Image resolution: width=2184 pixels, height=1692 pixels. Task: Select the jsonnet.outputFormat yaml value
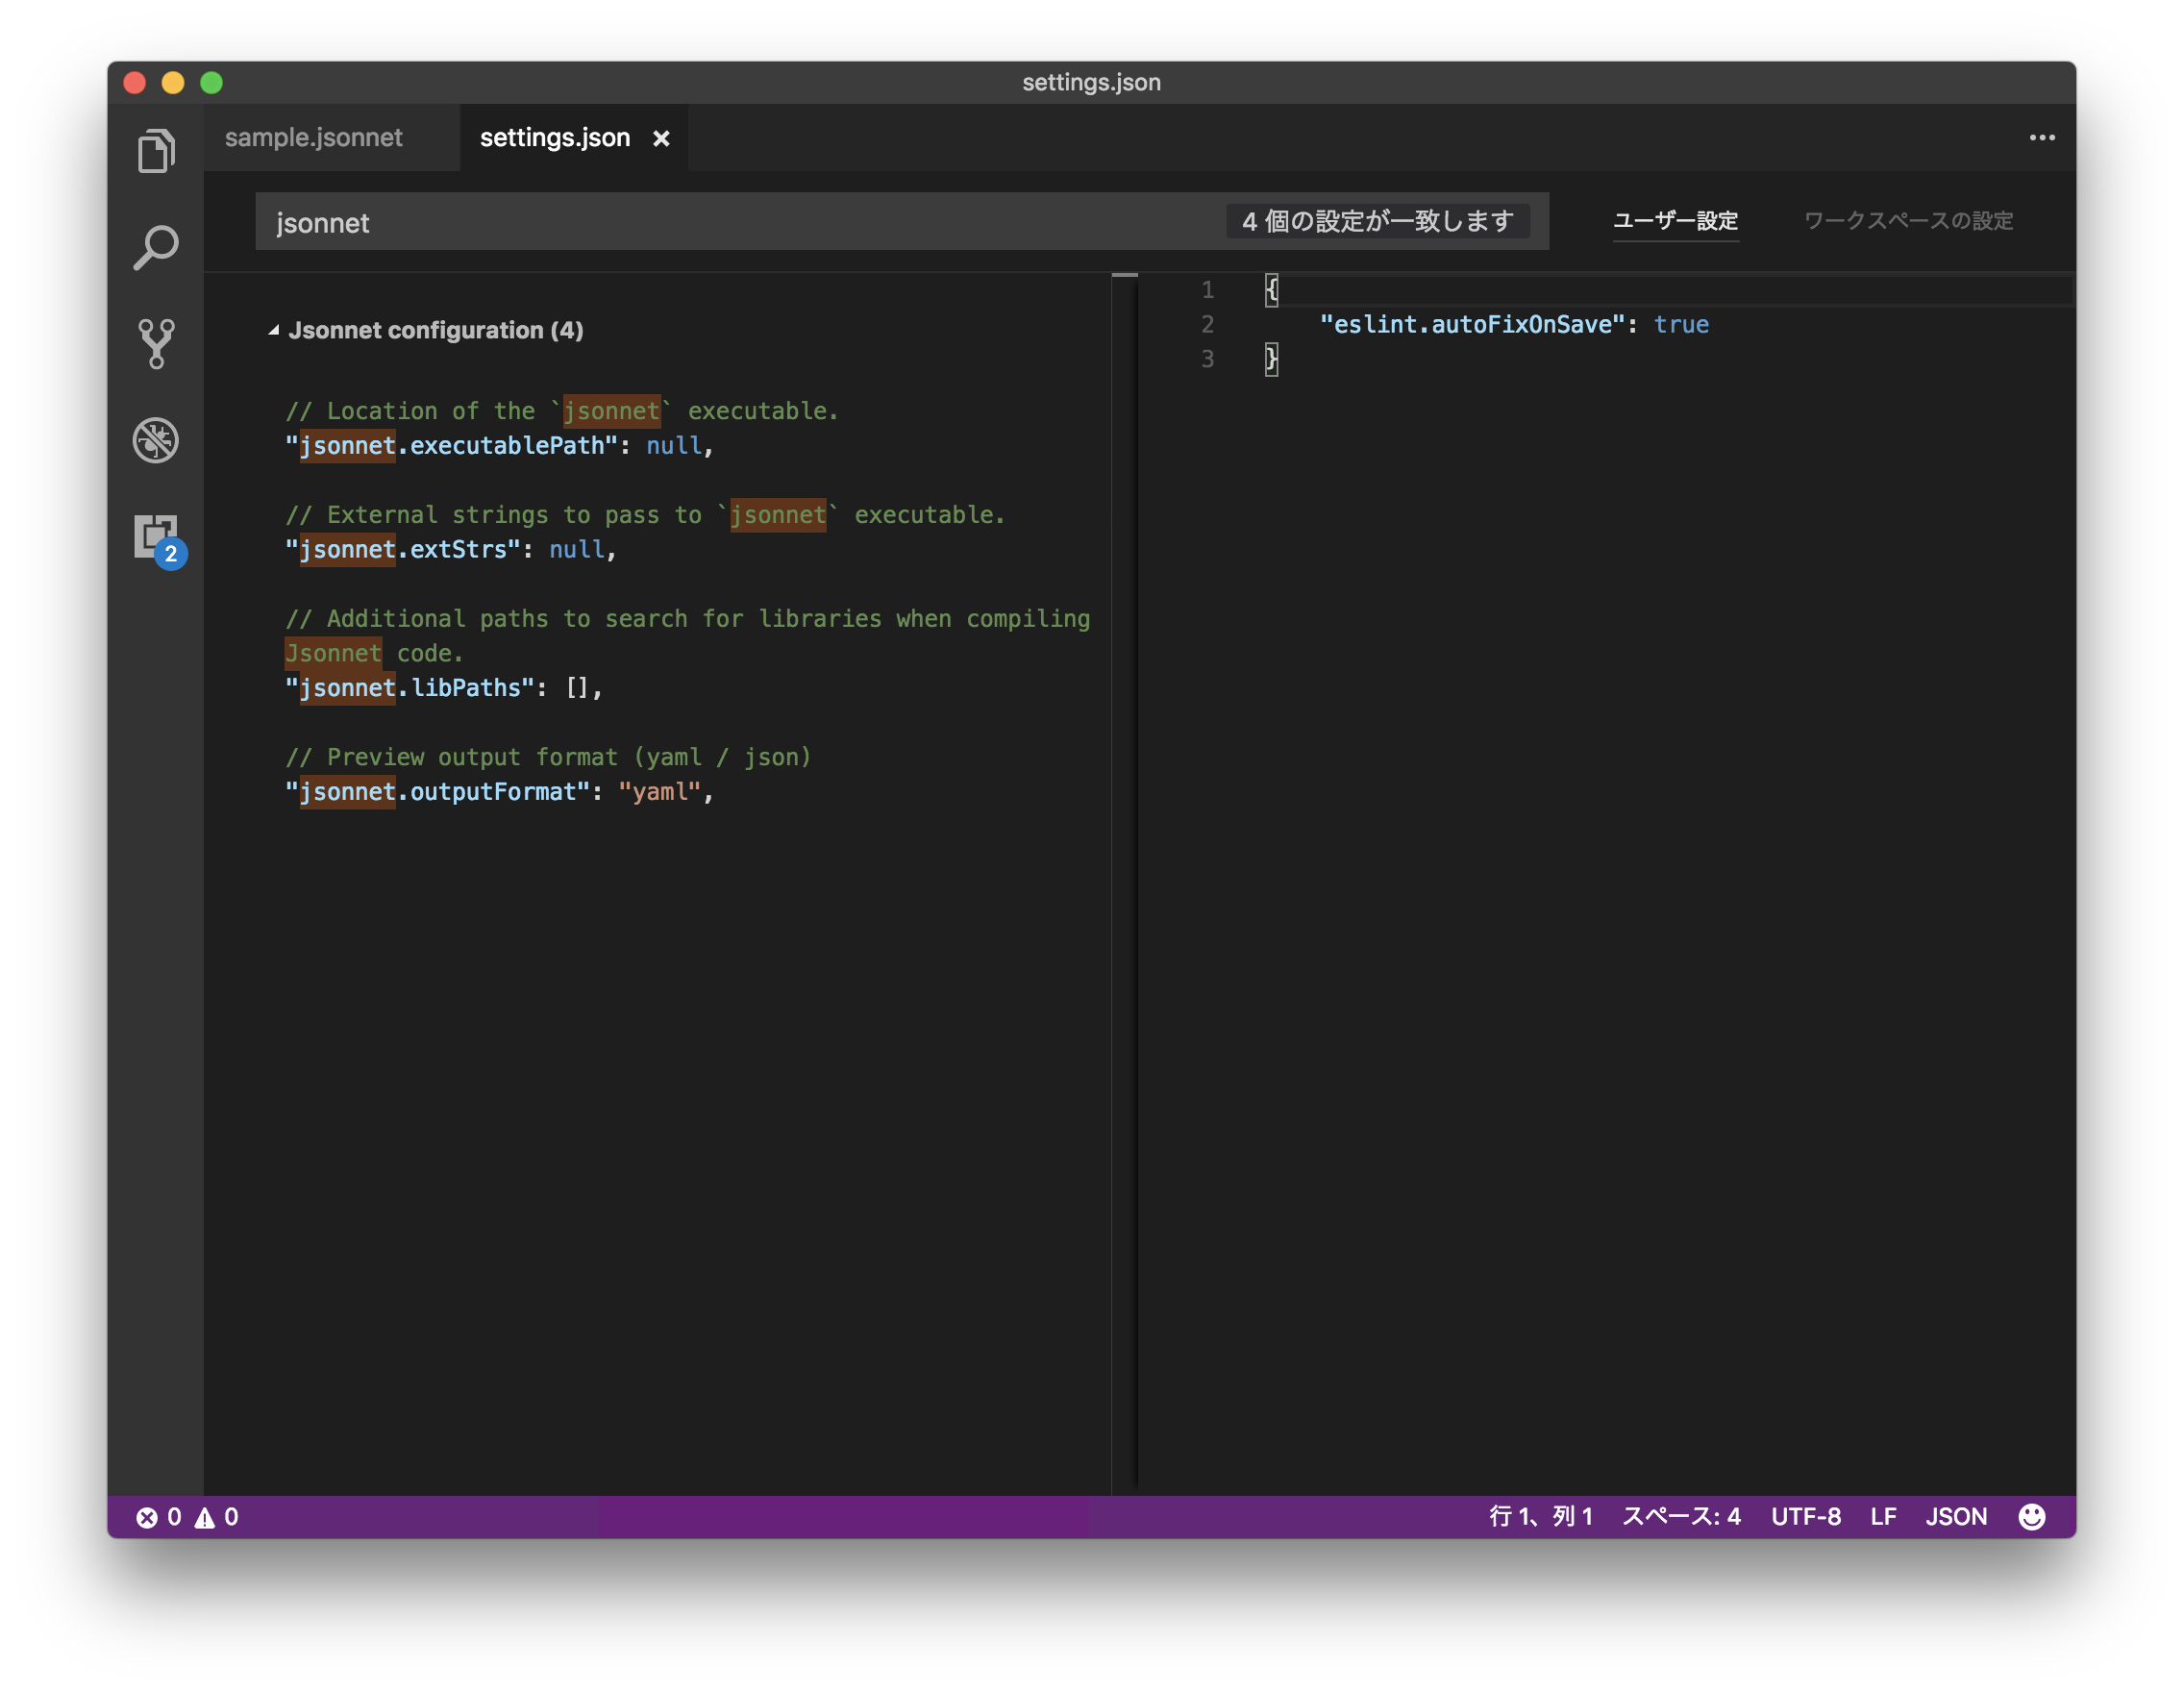pyautogui.click(x=660, y=791)
